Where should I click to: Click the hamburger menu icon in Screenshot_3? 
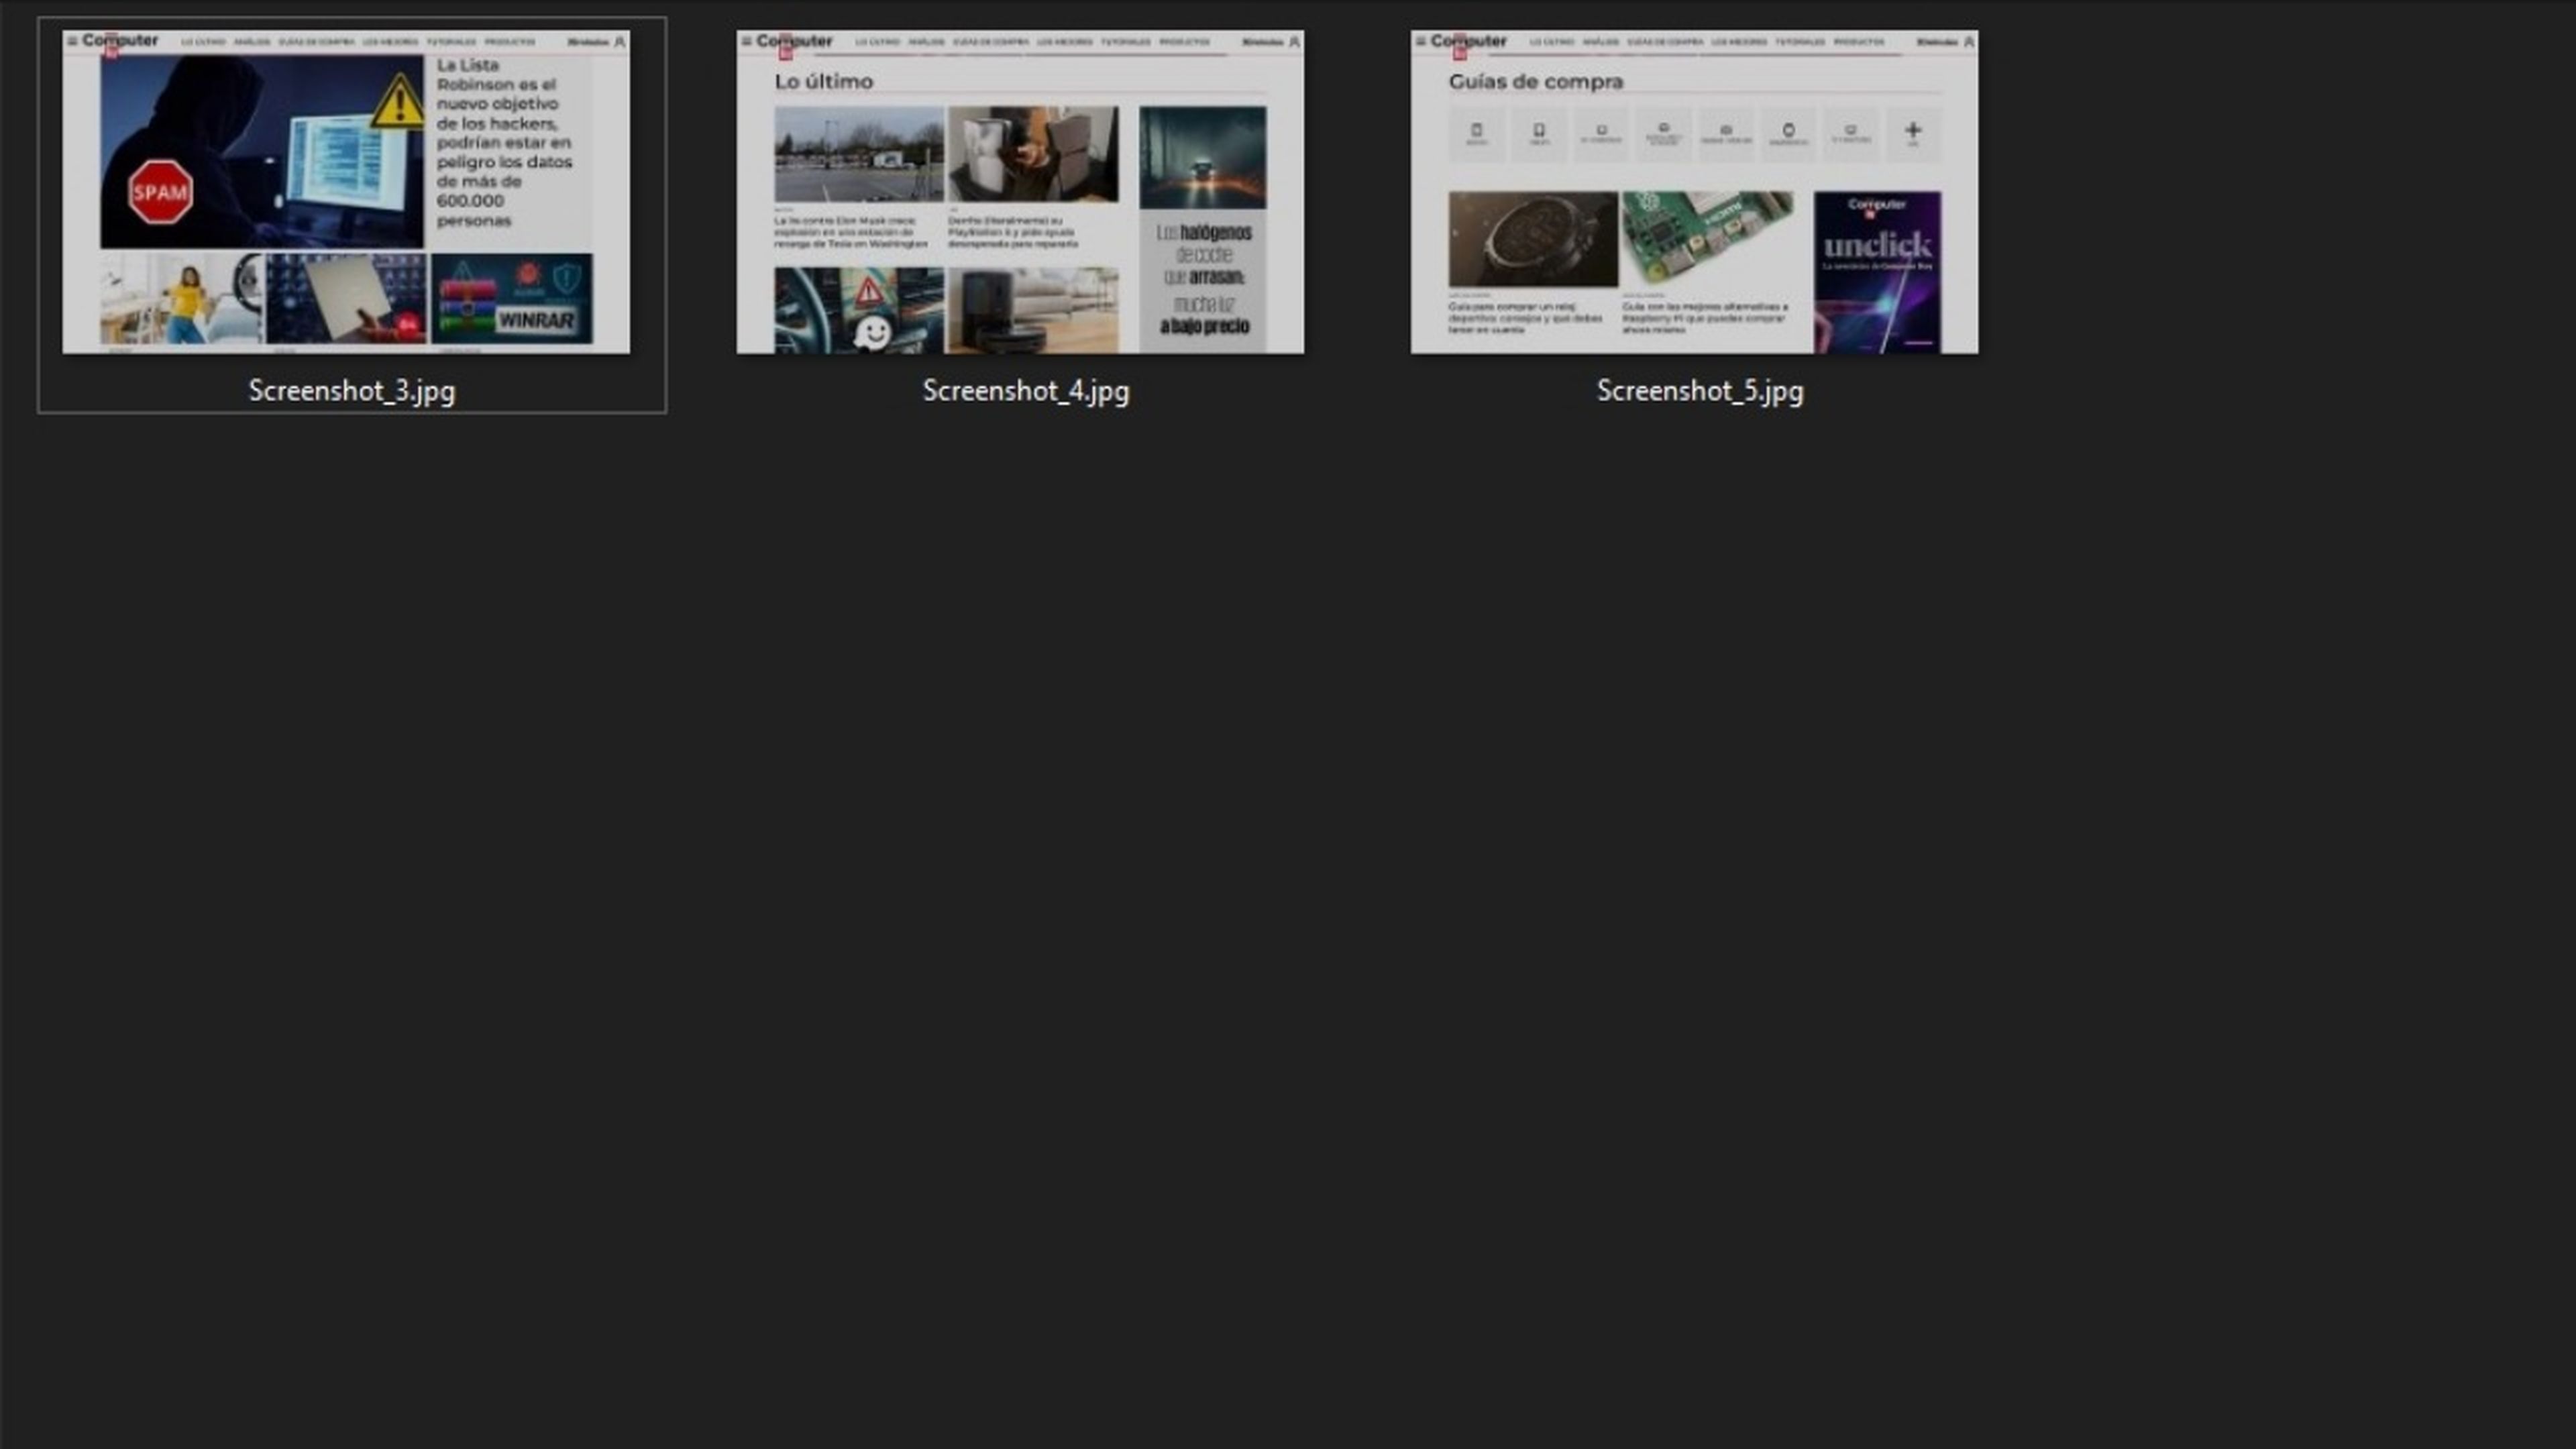[72, 41]
